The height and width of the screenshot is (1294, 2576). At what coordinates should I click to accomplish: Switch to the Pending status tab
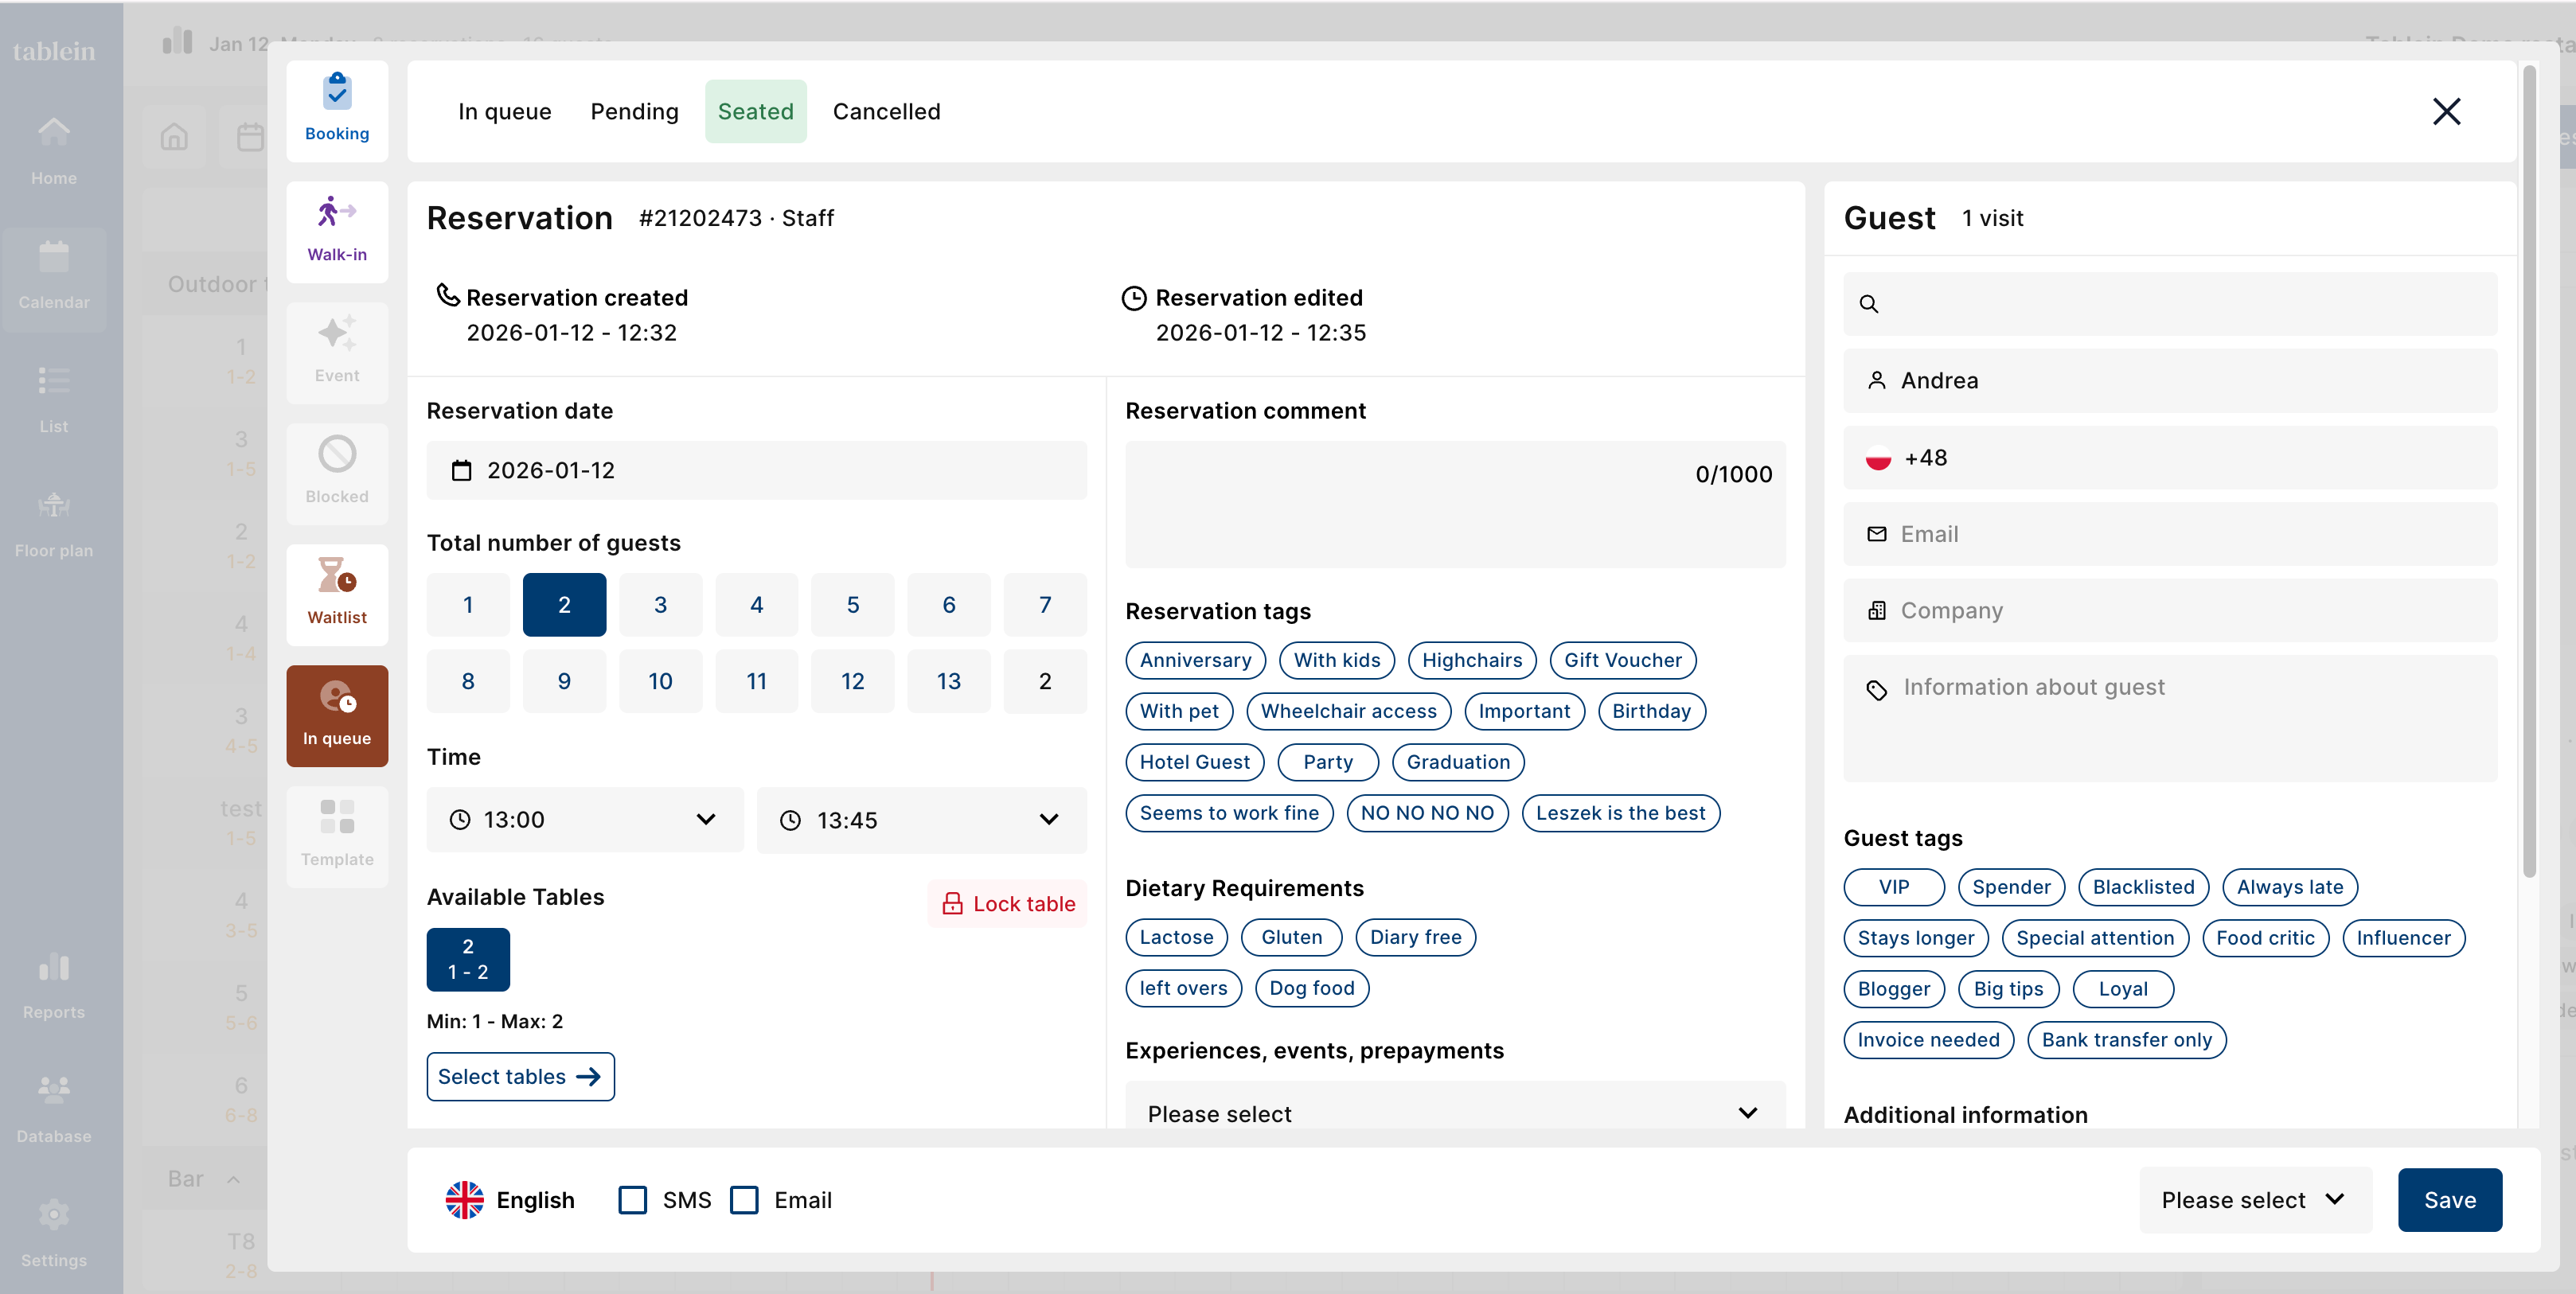pos(634,111)
